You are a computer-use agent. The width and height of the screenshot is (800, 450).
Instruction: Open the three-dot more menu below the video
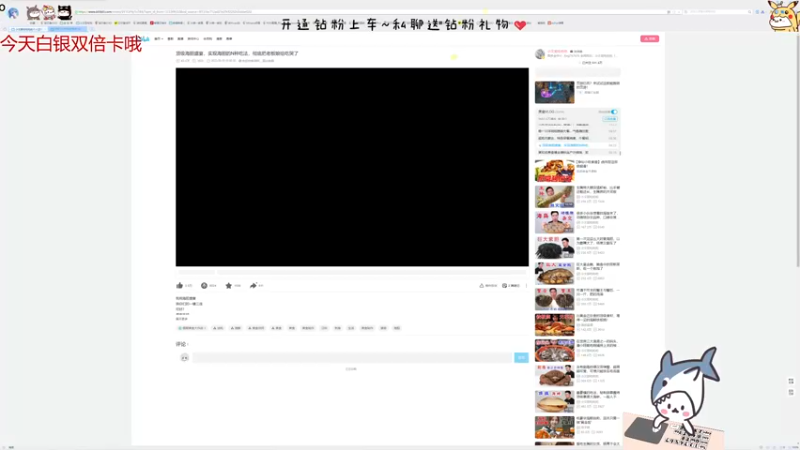pos(527,286)
